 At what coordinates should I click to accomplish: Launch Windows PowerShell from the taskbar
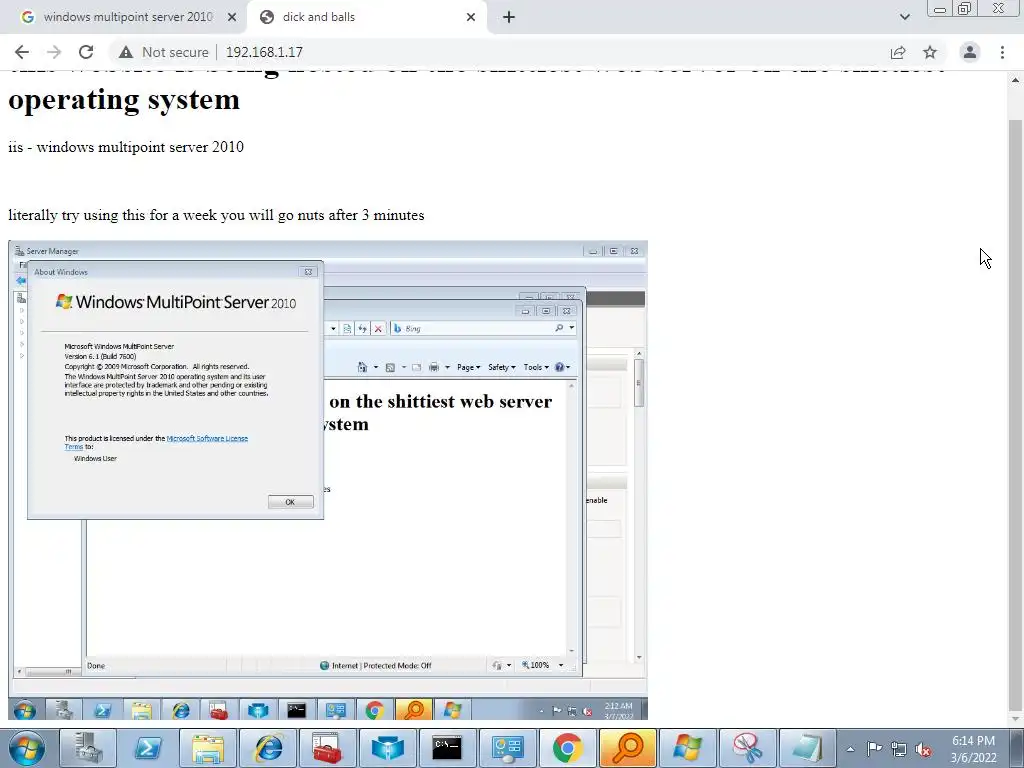point(147,748)
